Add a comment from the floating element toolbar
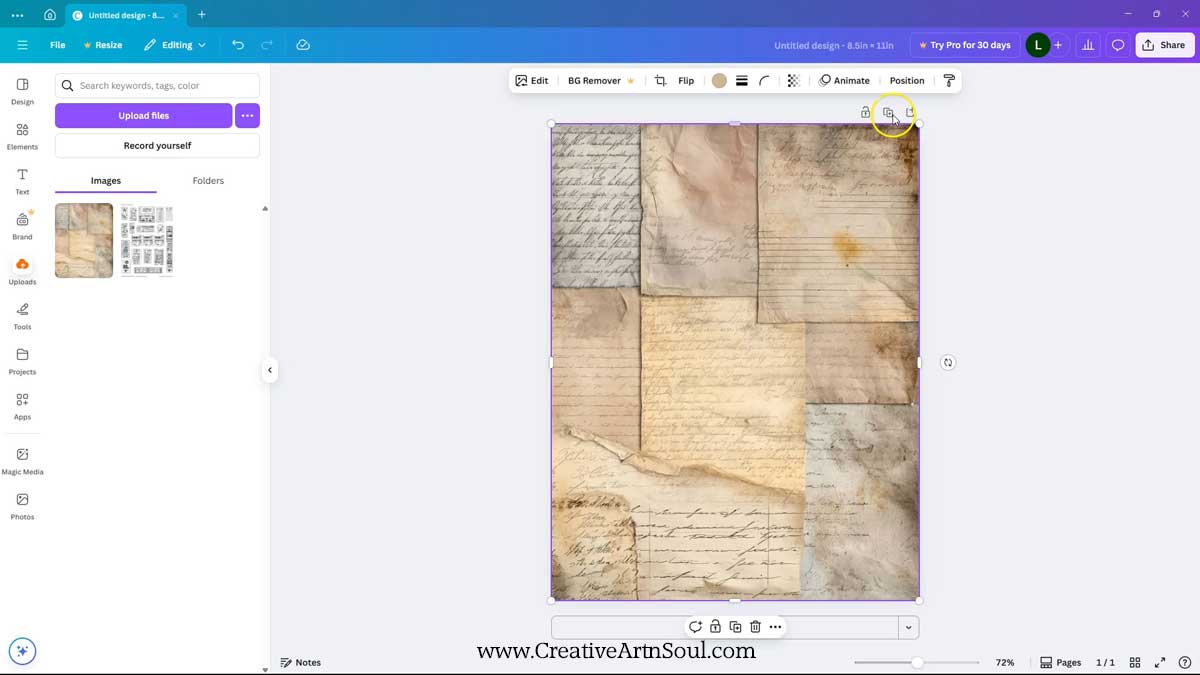 tap(695, 627)
